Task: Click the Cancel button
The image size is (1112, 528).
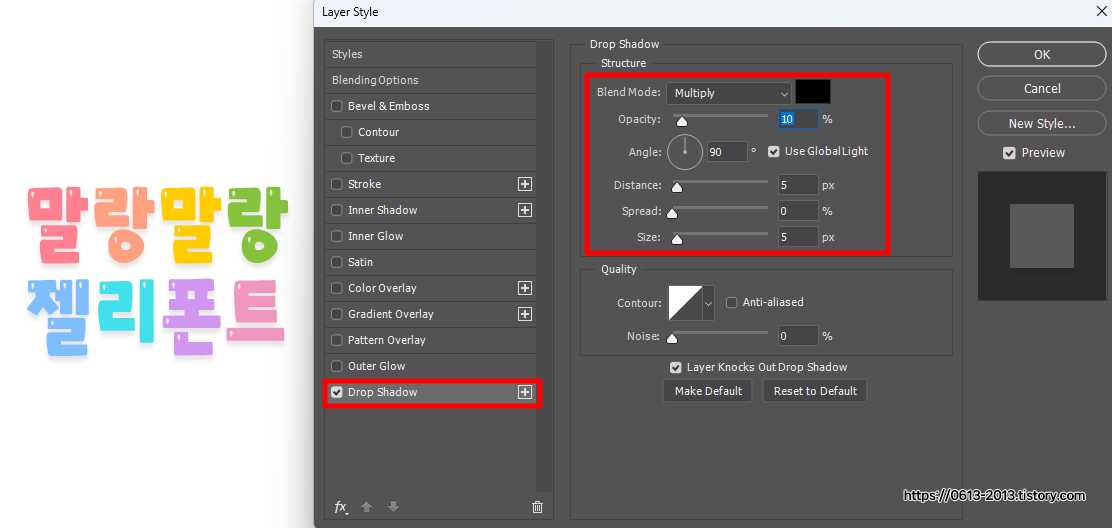Action: [x=1042, y=89]
